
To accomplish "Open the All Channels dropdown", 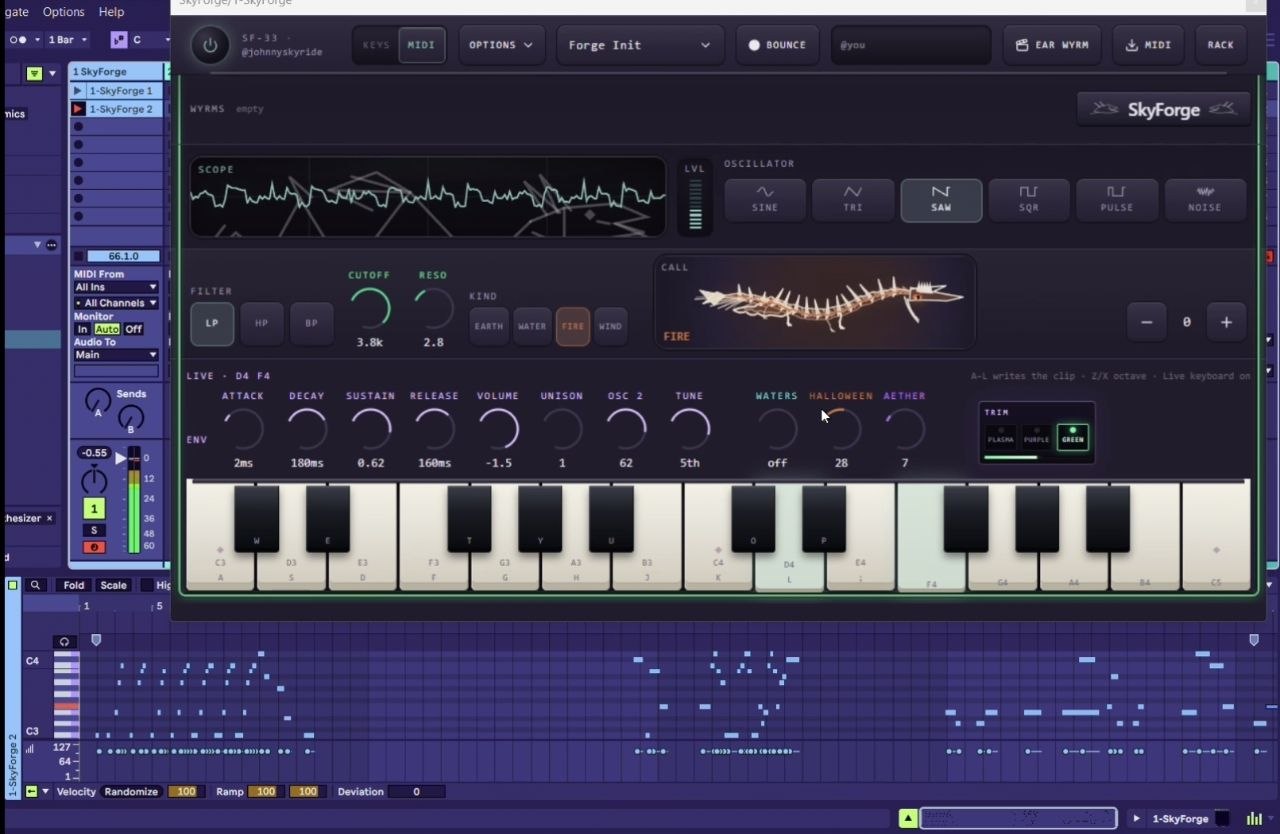I will [116, 303].
